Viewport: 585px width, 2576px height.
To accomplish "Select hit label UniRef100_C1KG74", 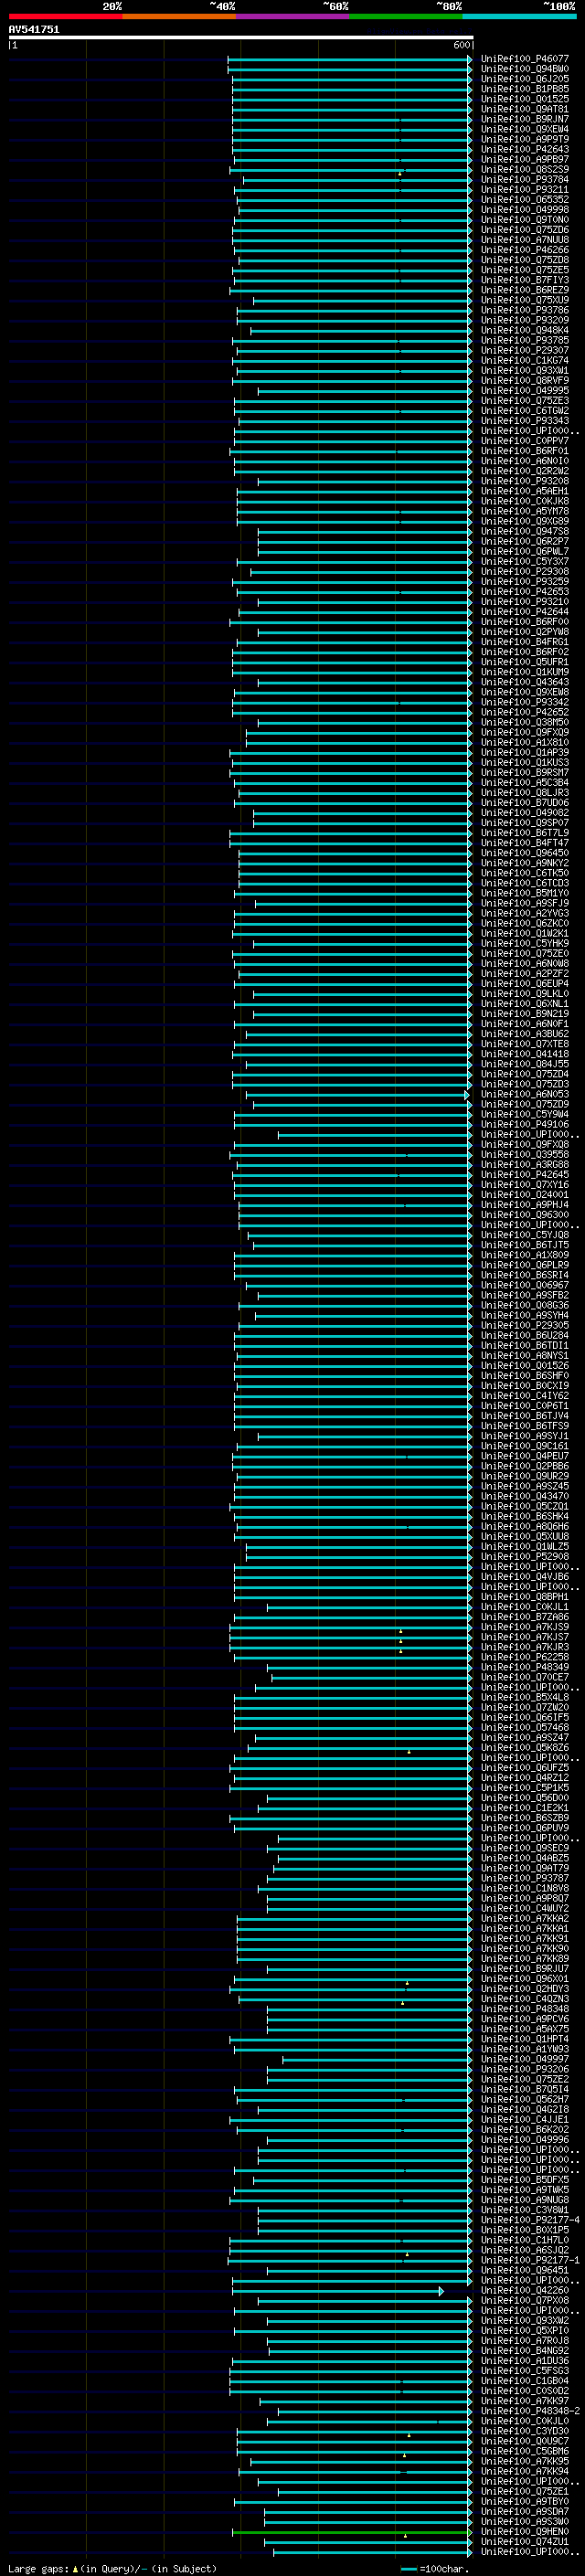I will [x=525, y=361].
